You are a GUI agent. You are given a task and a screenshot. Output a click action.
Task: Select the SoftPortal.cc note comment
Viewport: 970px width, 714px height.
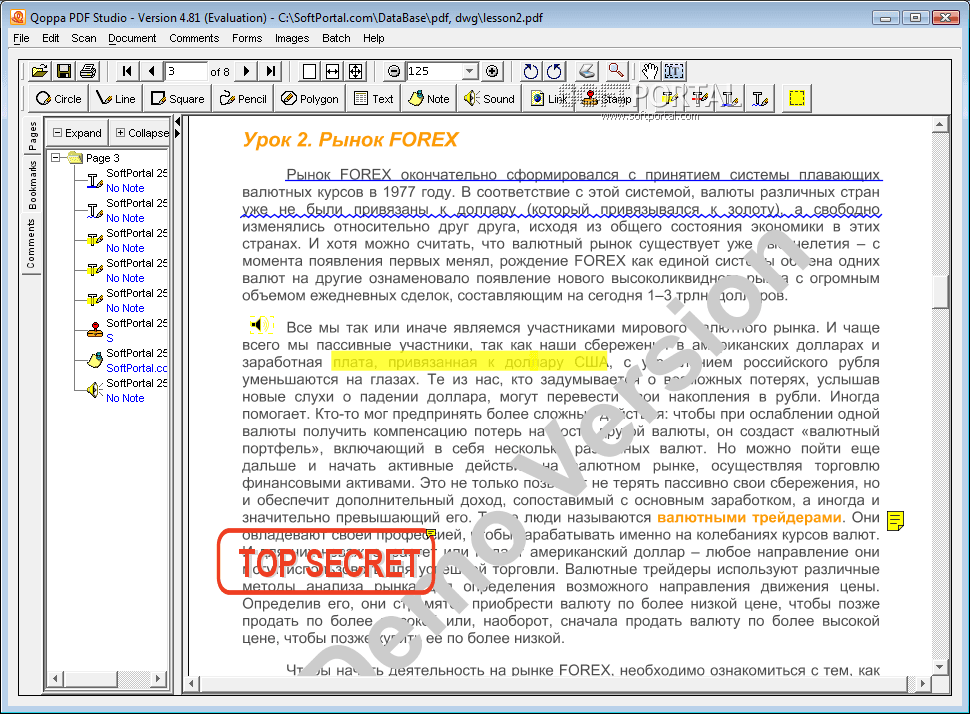pyautogui.click(x=127, y=360)
